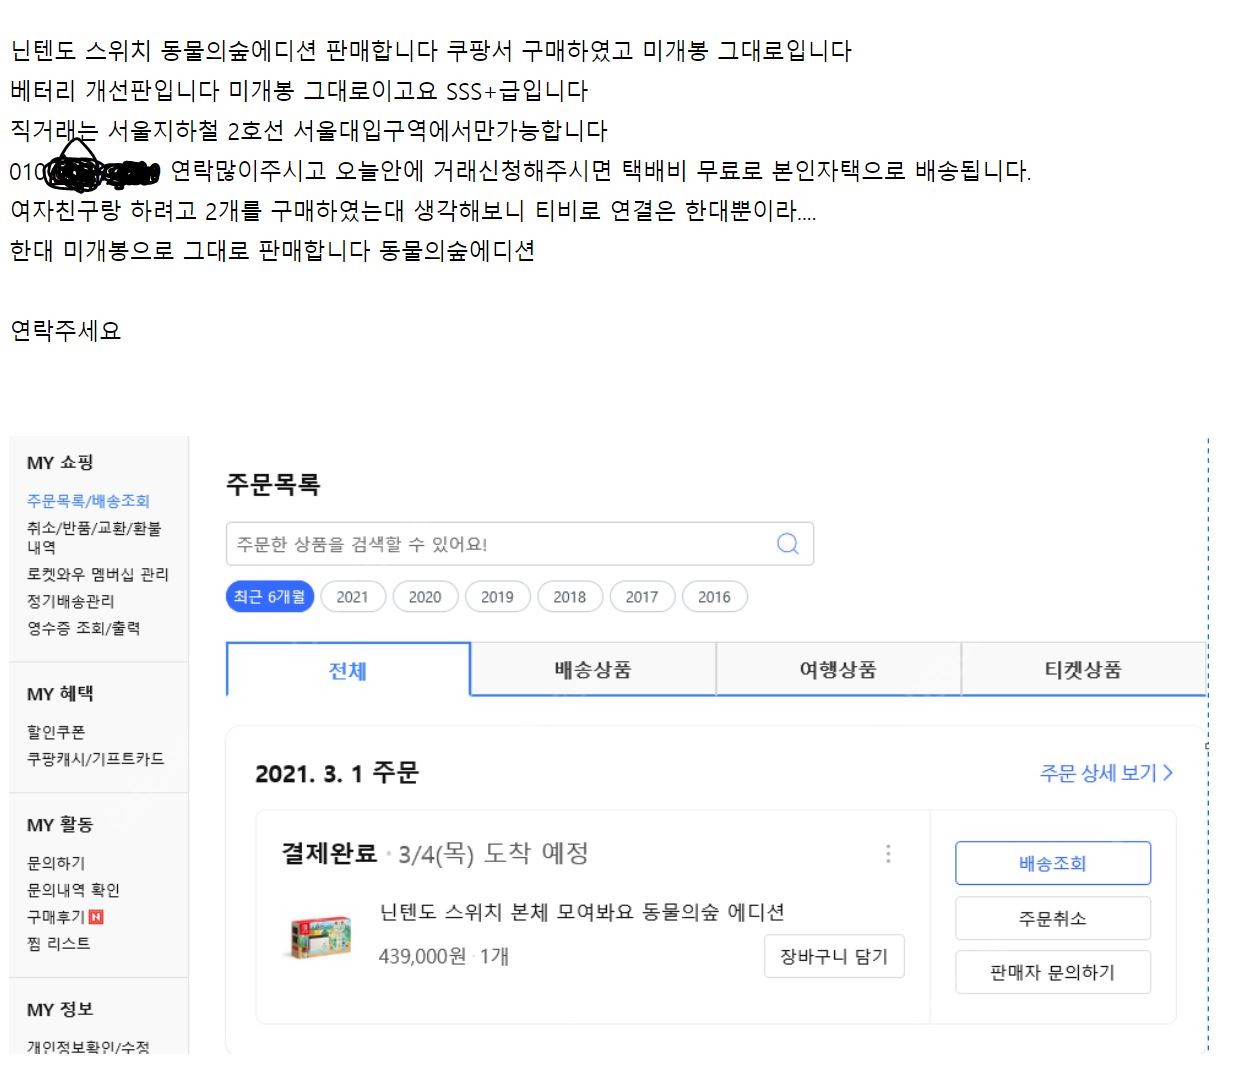The width and height of the screenshot is (1241, 1081).
Task: Click the MY 정보 sidebar heading
Action: pos(60,1010)
